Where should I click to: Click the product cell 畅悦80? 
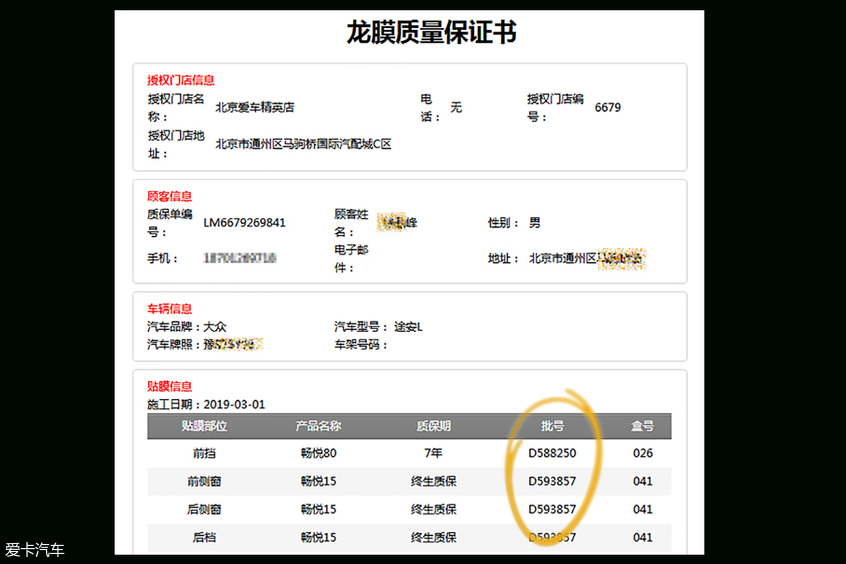318,453
